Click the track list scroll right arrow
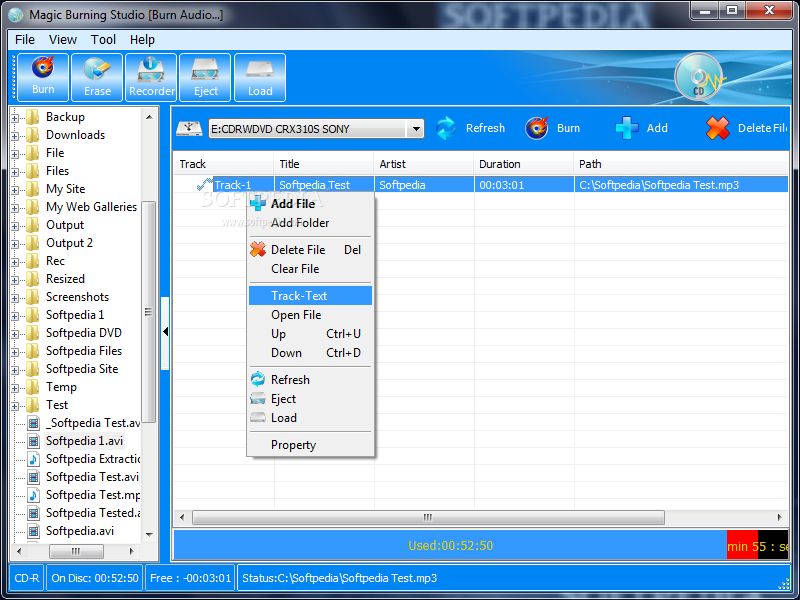 (x=780, y=517)
